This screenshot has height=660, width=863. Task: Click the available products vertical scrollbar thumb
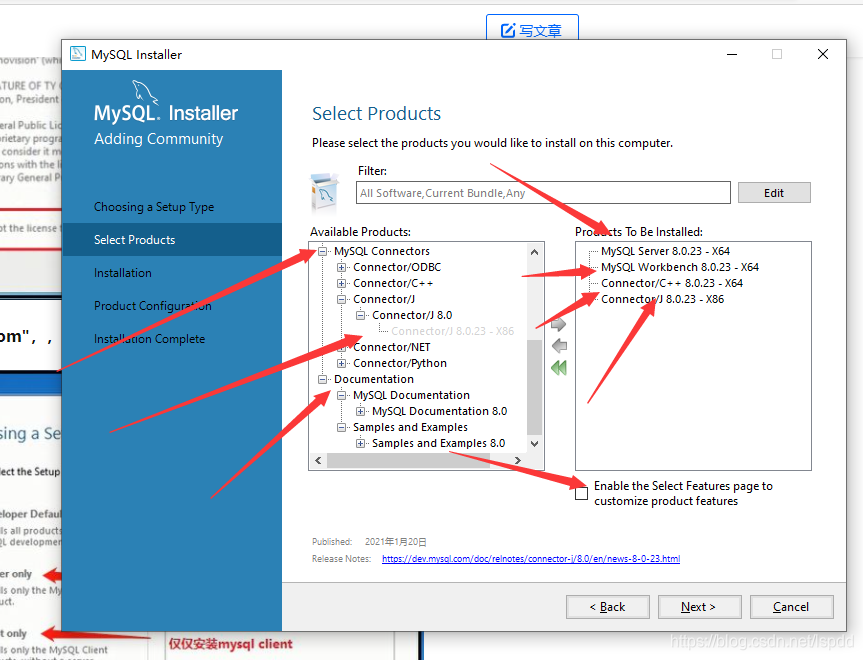click(x=534, y=388)
